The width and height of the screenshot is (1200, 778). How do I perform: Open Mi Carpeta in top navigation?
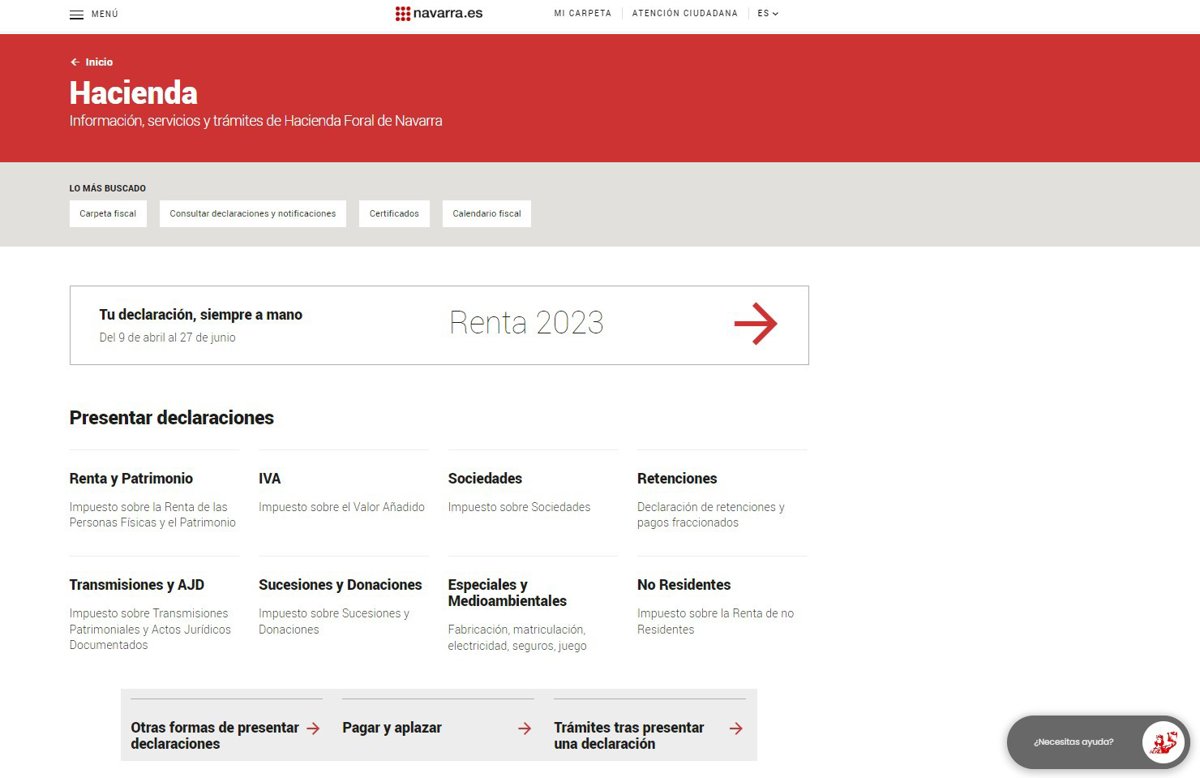tap(582, 14)
